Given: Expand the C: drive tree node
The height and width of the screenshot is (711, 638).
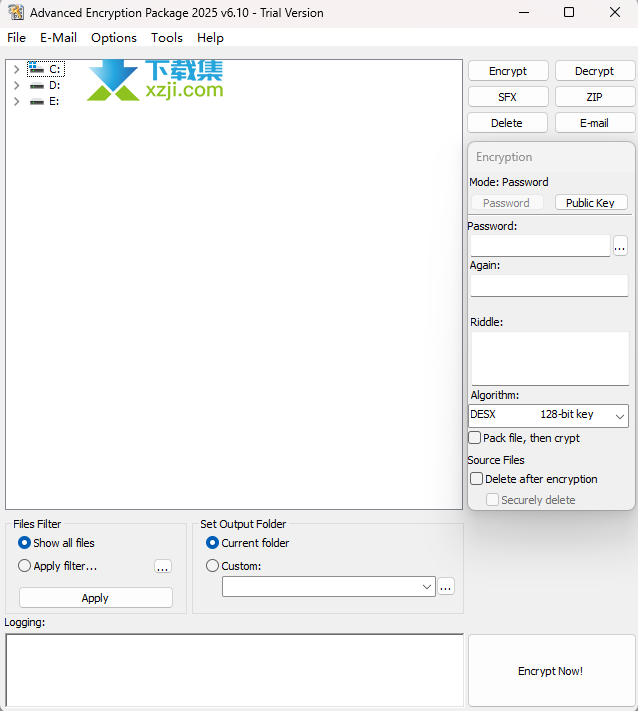Looking at the screenshot, I should (16, 69).
